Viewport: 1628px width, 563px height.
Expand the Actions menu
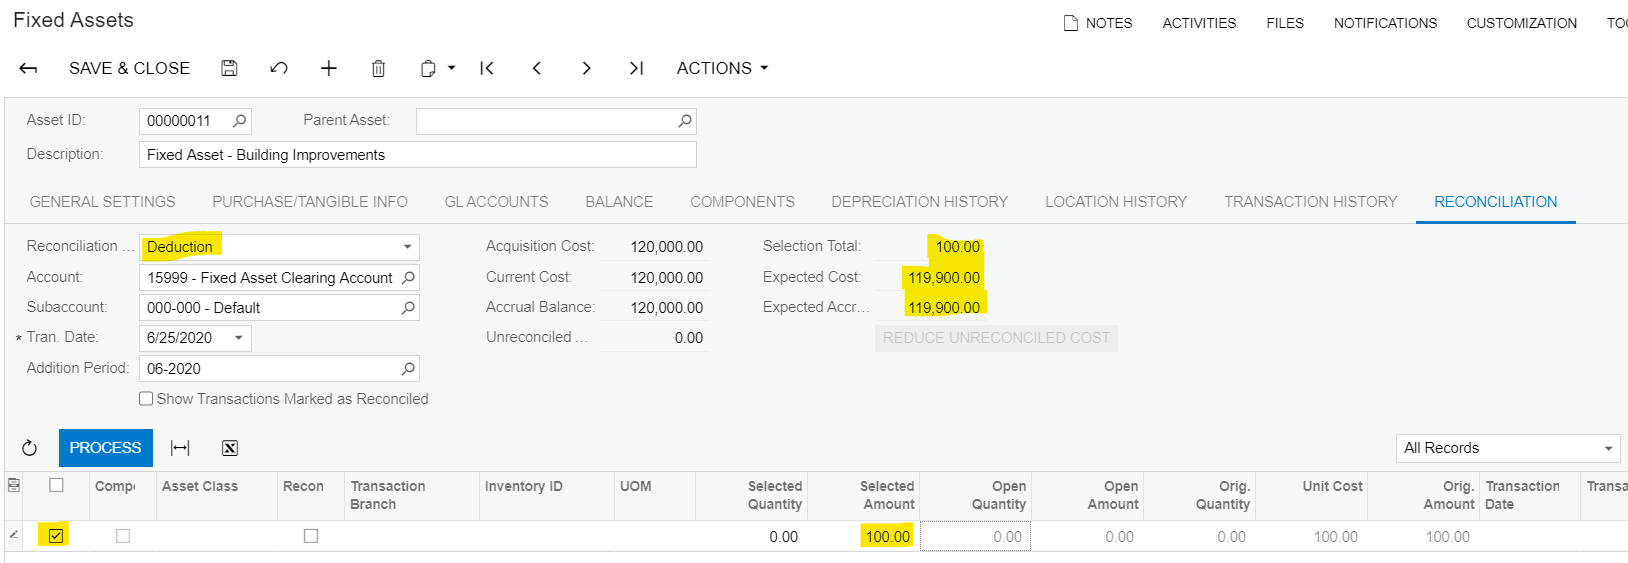pos(722,68)
